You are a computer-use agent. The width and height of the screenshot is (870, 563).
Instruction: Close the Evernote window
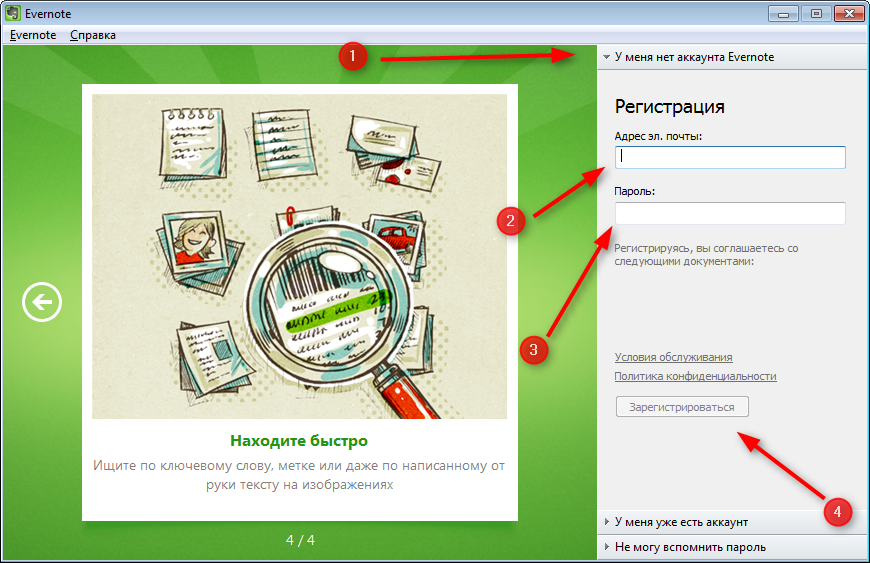[849, 14]
